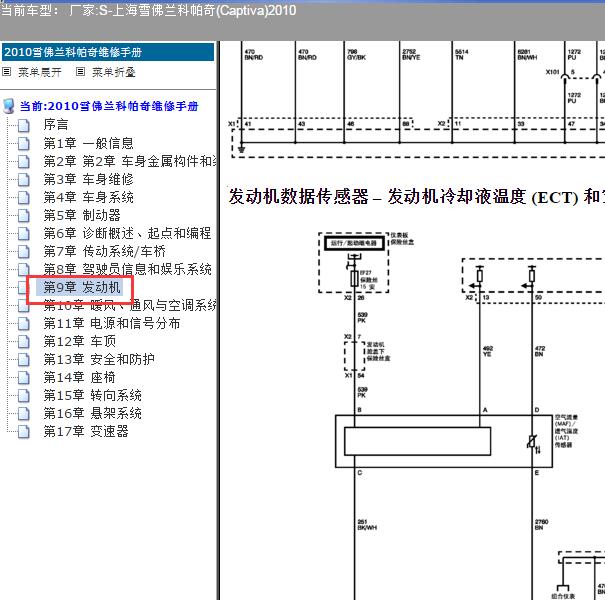This screenshot has height=600, width=605.
Task: Click the 运行/起动继电器 box in the diagram
Action: 355,243
